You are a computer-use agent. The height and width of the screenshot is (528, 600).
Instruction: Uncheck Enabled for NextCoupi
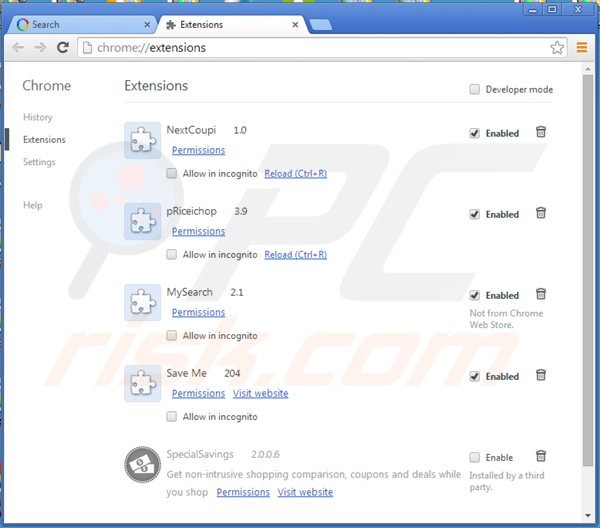pyautogui.click(x=474, y=133)
